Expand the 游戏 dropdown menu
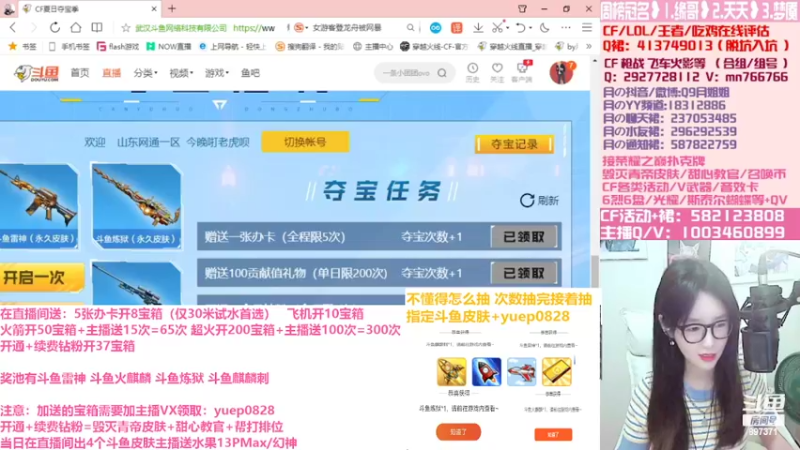 (x=217, y=73)
